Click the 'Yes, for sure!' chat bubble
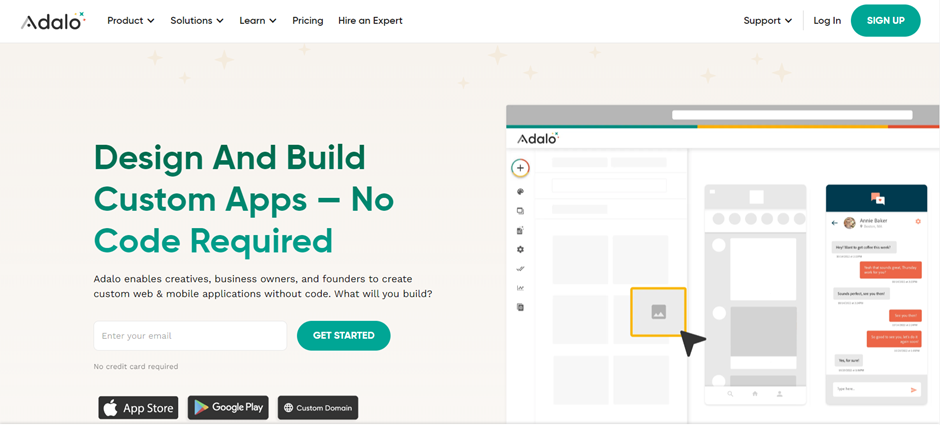 point(849,360)
